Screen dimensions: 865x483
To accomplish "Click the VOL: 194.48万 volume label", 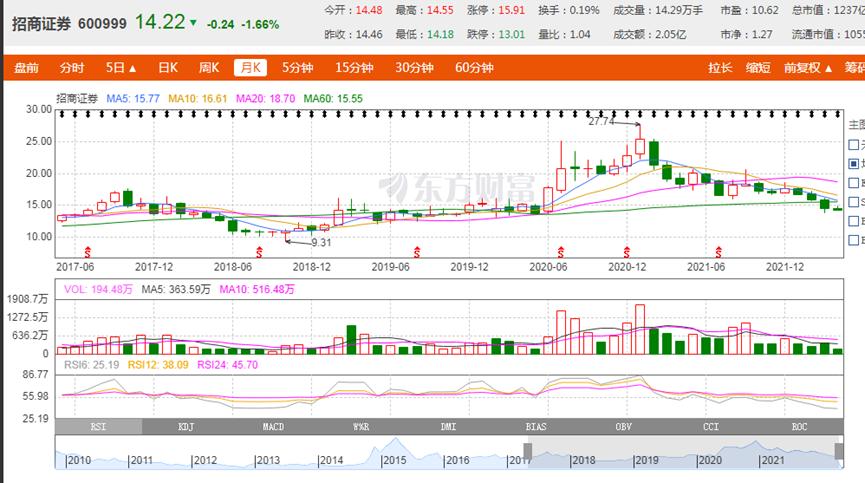I will pos(98,289).
